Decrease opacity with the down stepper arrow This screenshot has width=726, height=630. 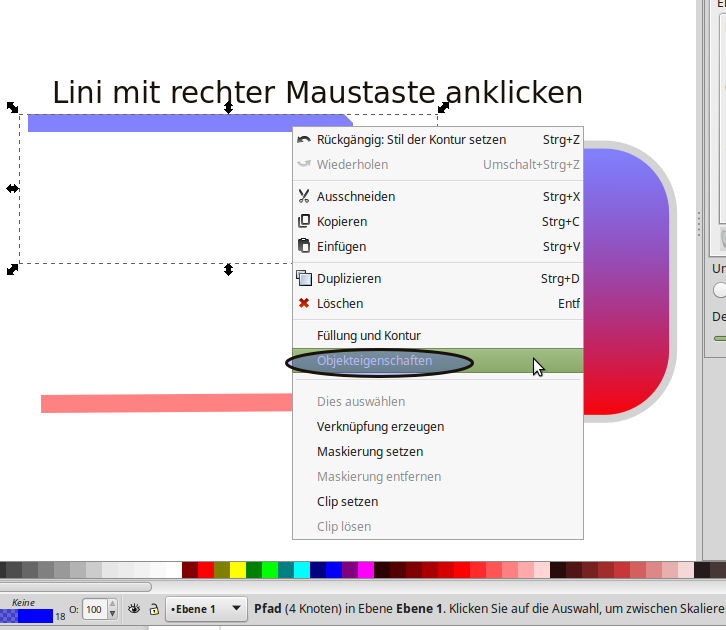coord(113,614)
